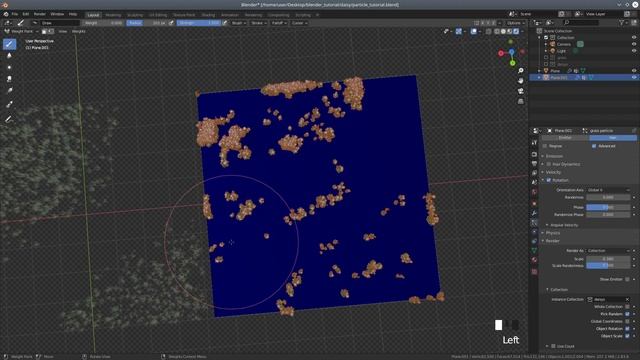Open the Modifiers wrench tab

[x=534, y=213]
